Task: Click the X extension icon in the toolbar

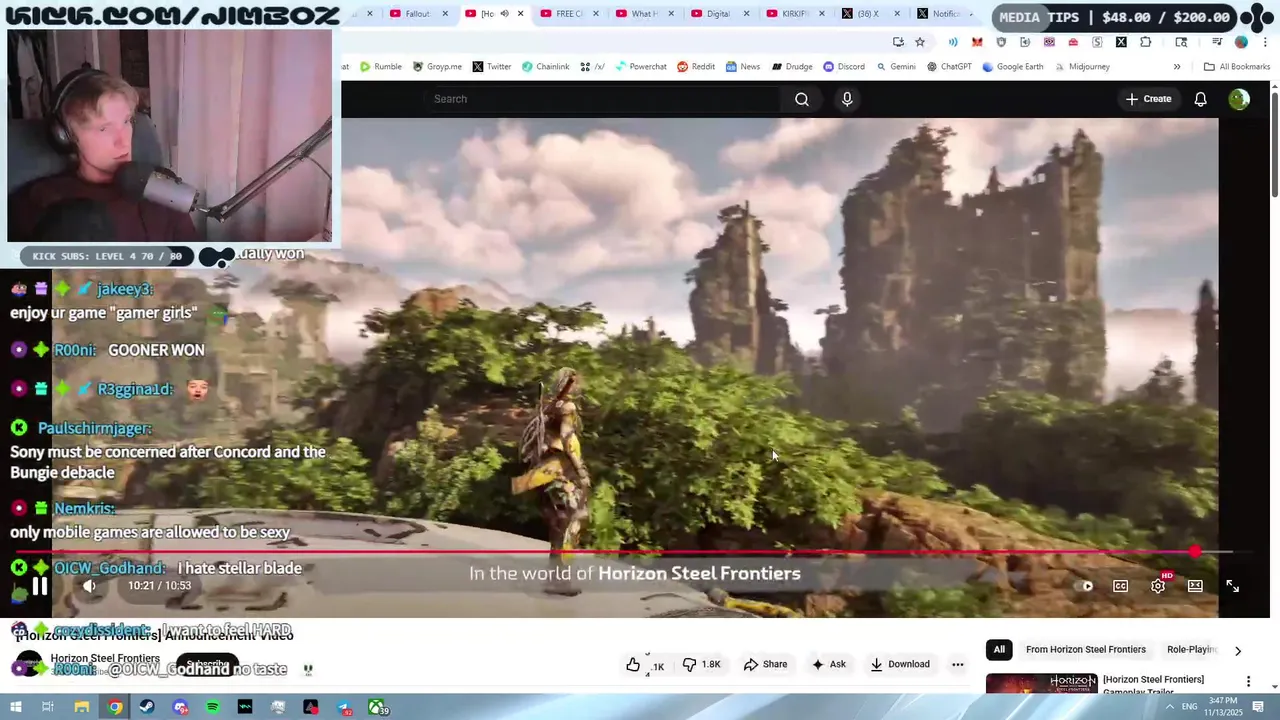Action: tap(1121, 42)
